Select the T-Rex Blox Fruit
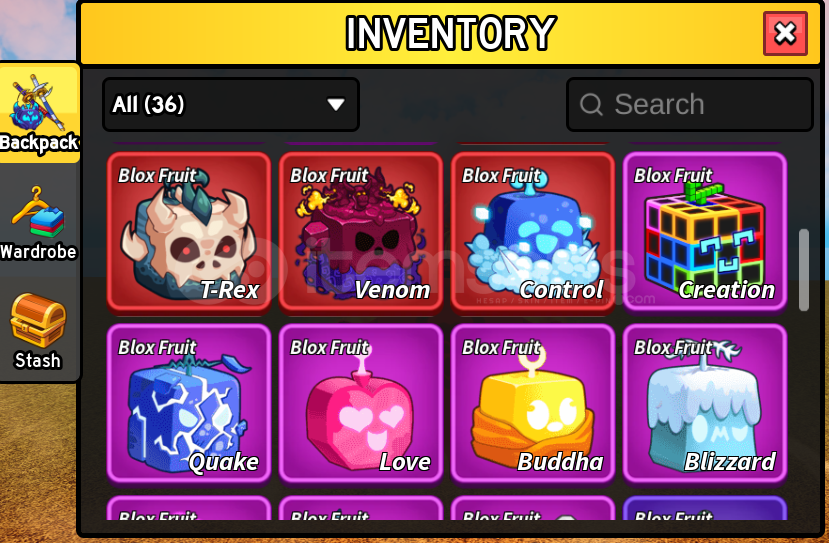 tap(189, 232)
